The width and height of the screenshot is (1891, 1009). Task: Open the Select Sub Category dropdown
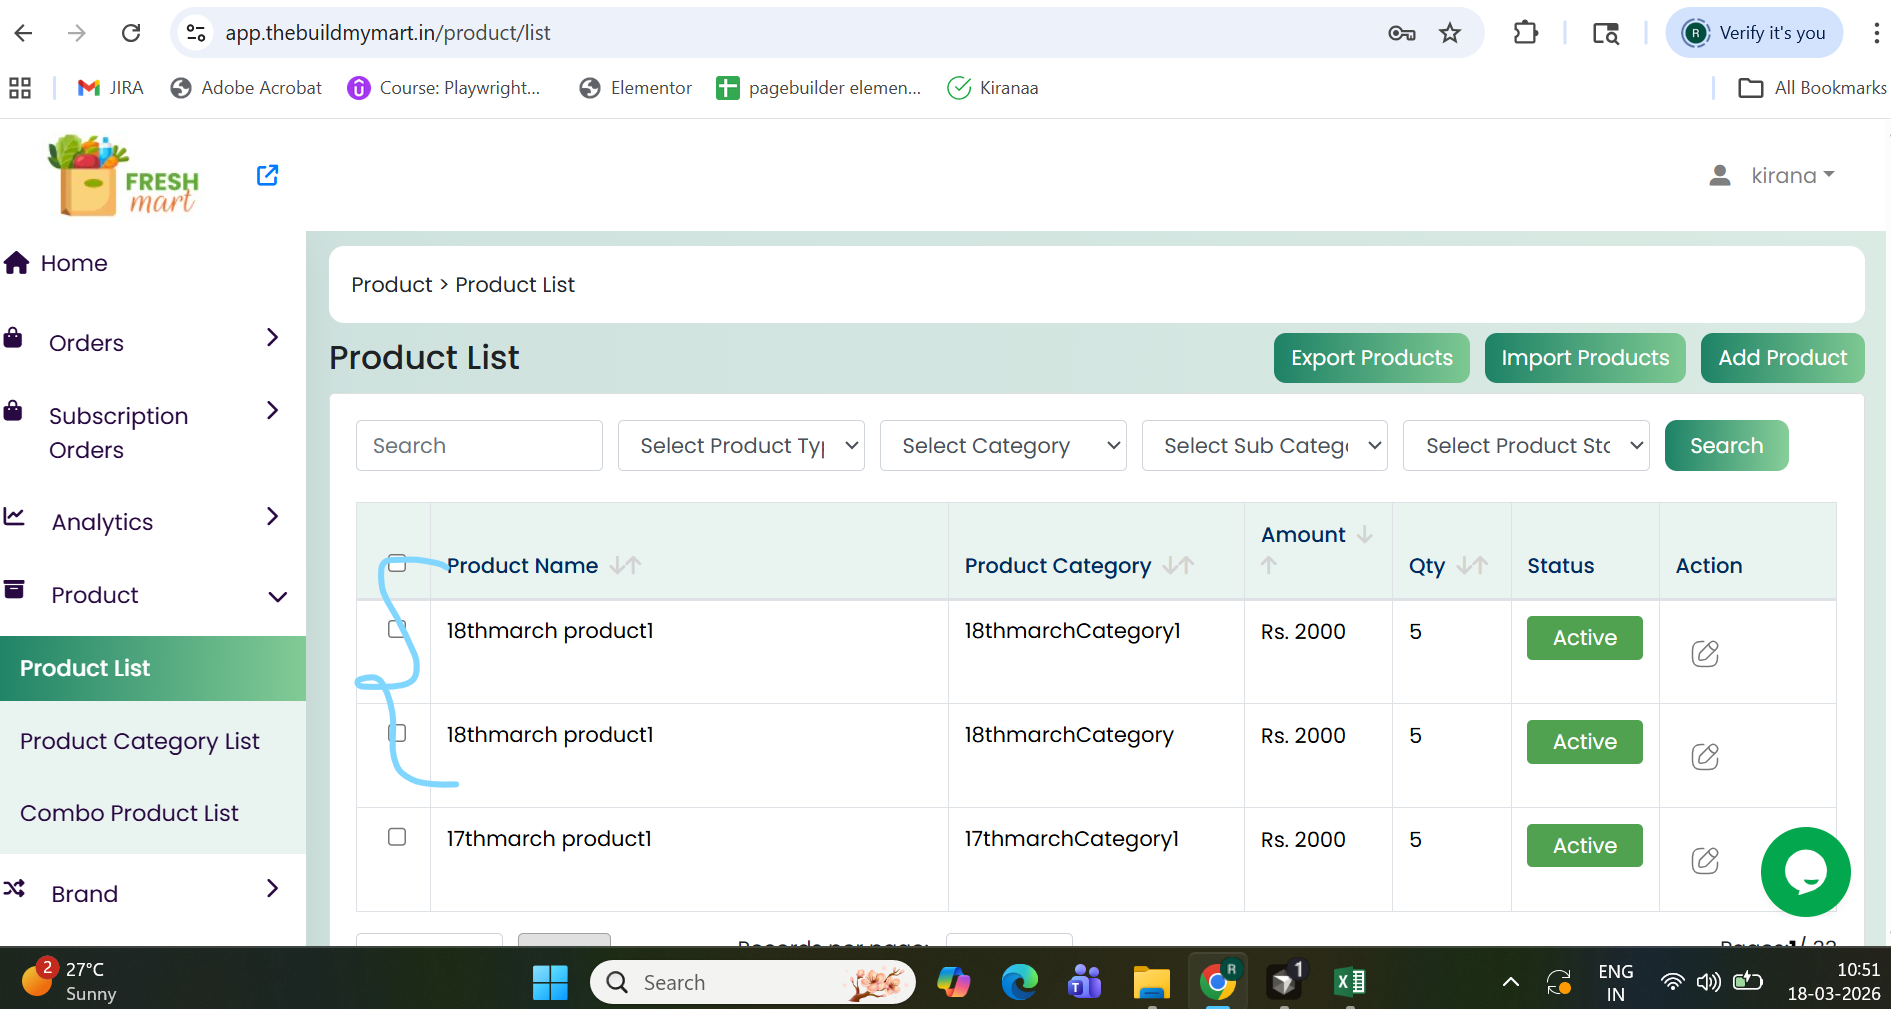[1265, 445]
